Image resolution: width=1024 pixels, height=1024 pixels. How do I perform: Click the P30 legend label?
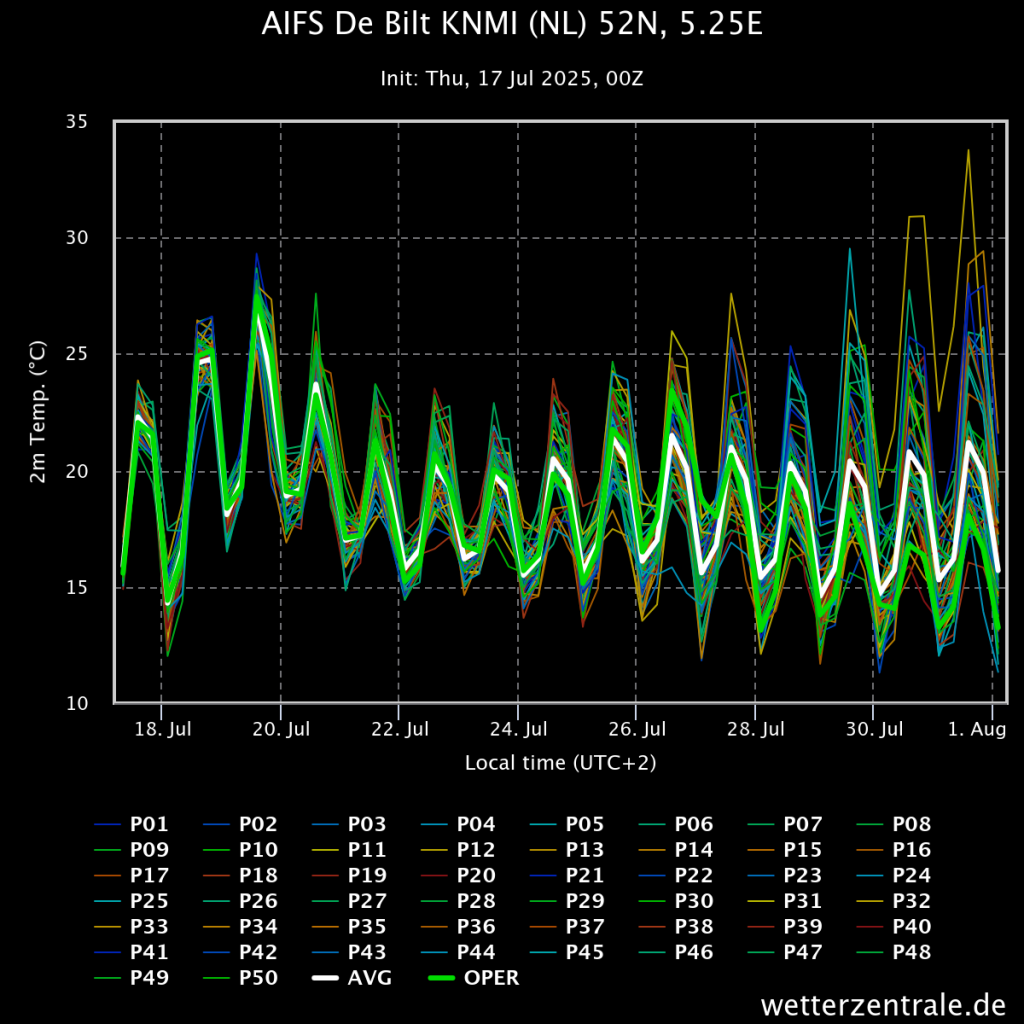click(694, 901)
